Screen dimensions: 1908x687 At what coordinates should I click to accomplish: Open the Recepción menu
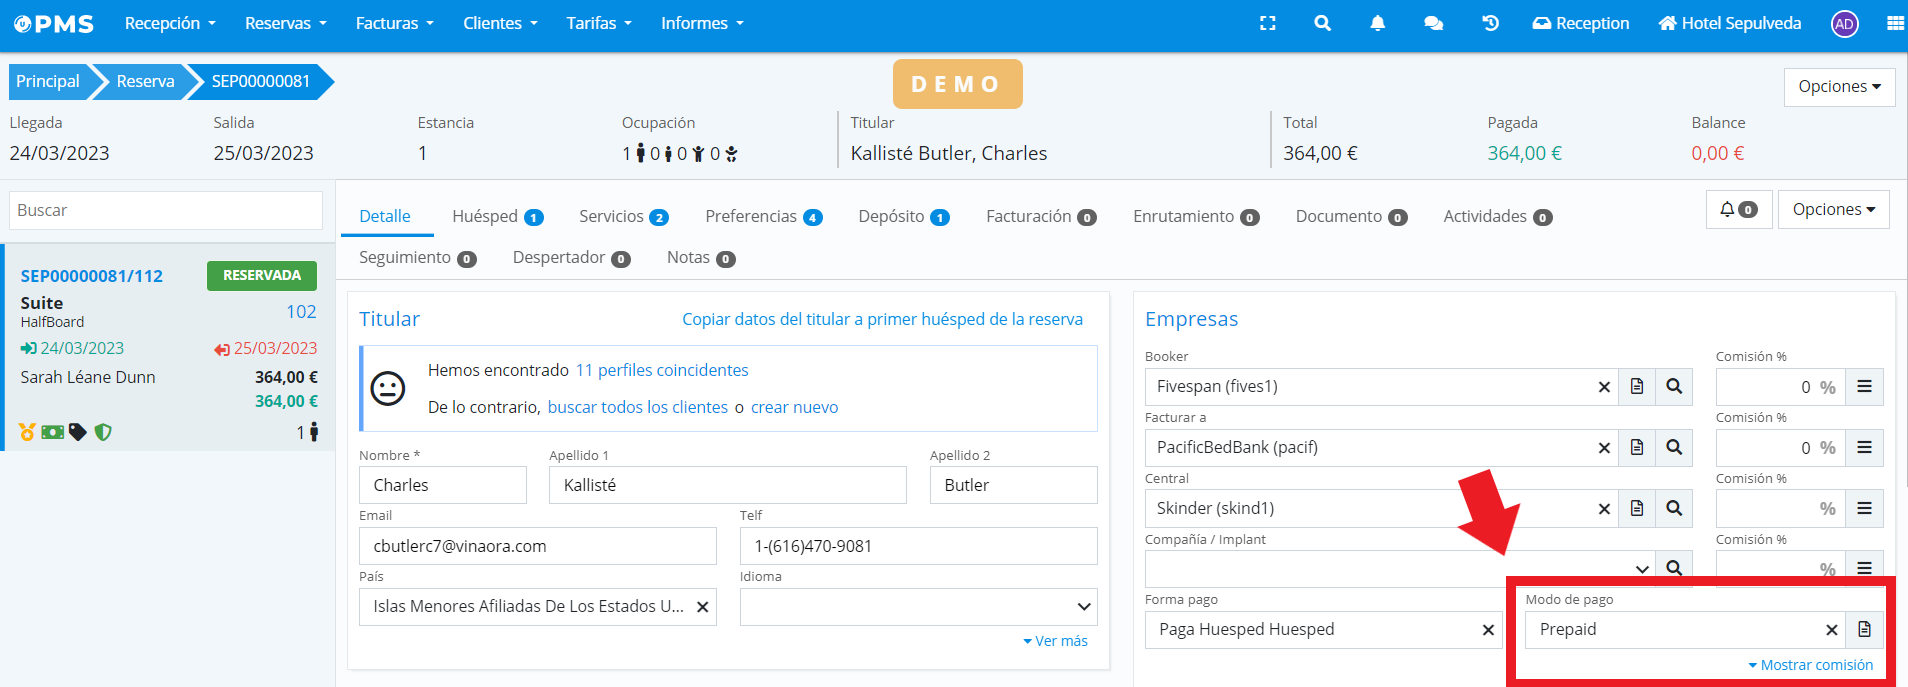pos(169,23)
